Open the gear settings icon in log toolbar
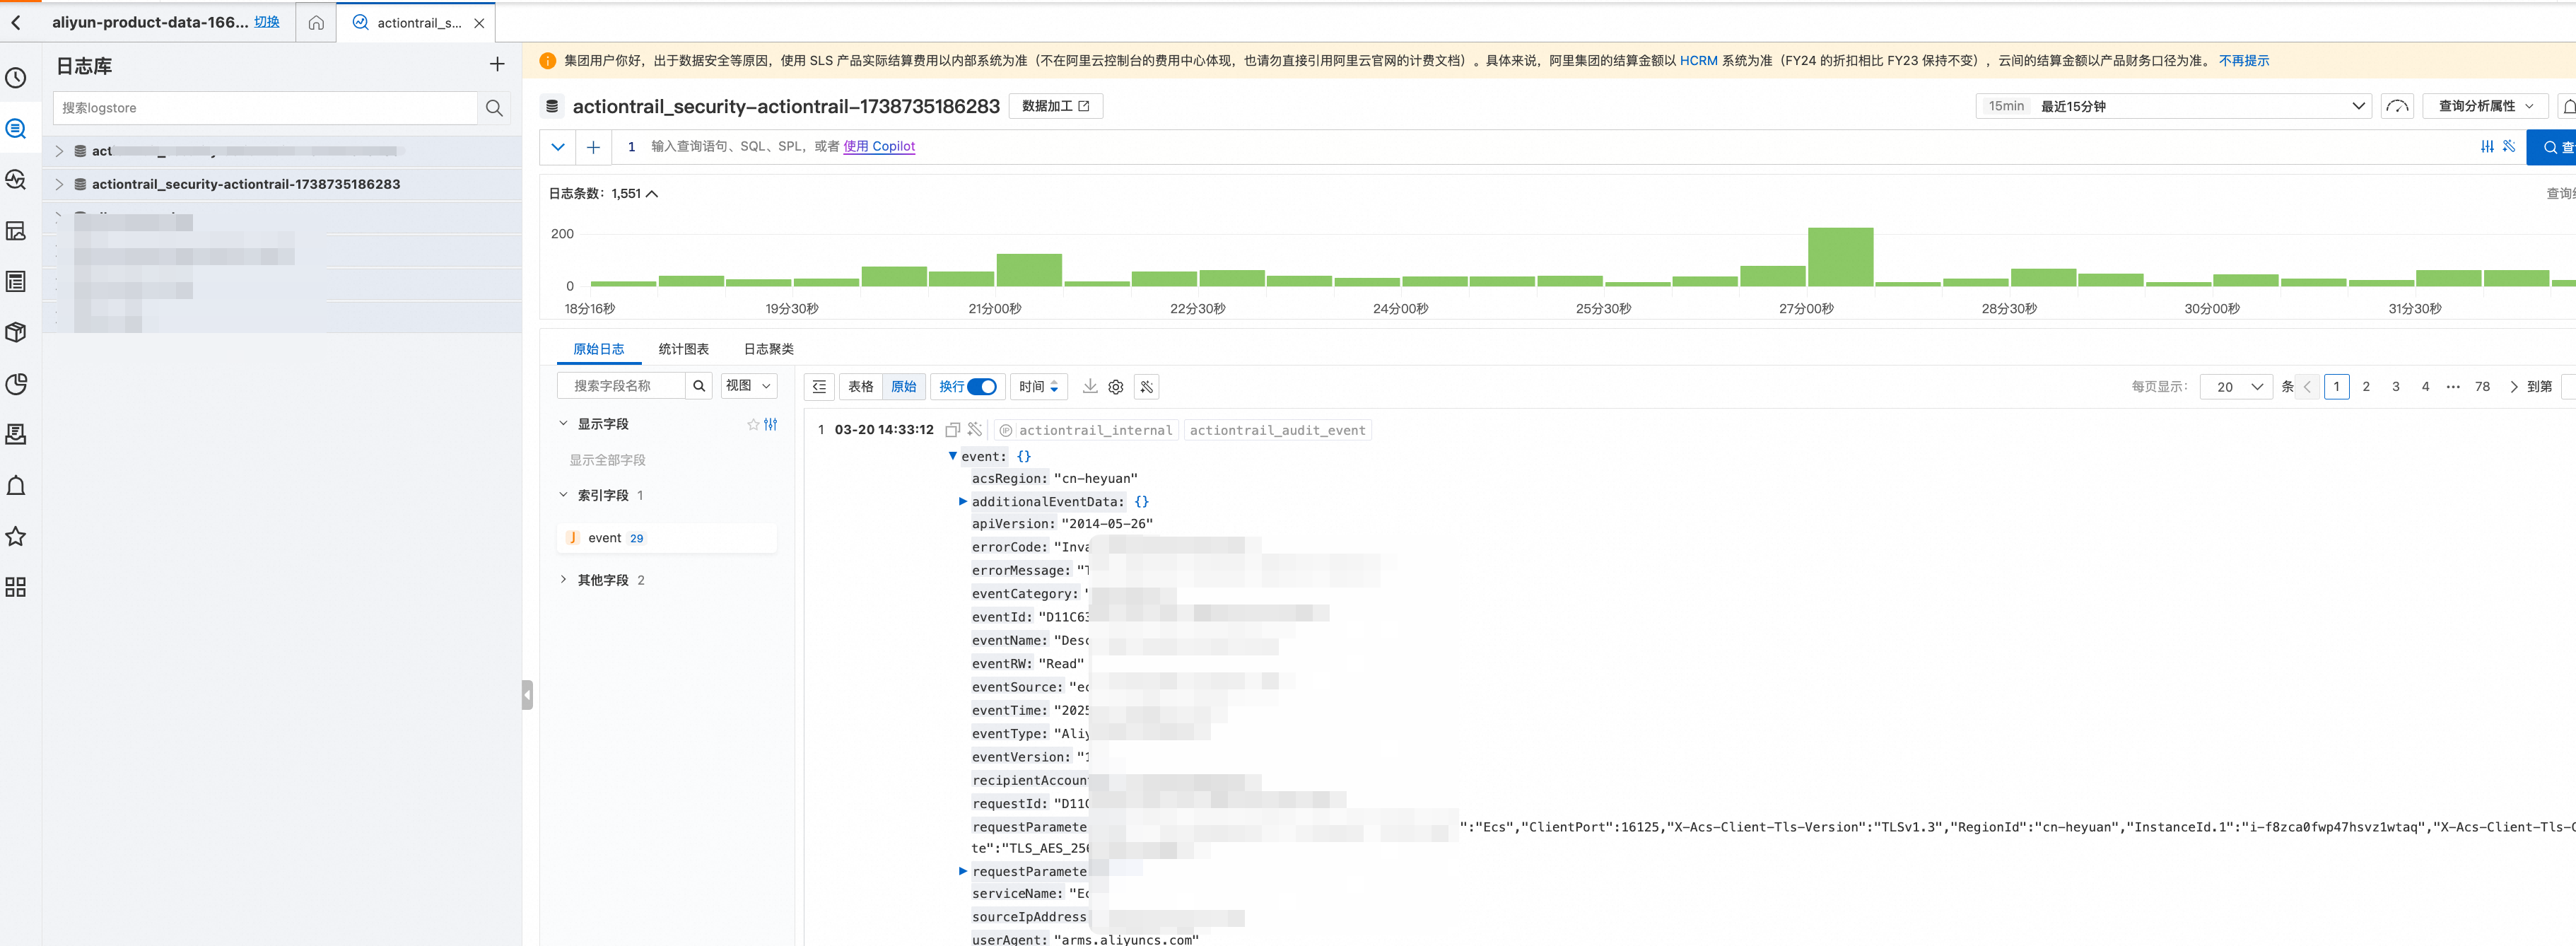Image resolution: width=2576 pixels, height=946 pixels. (1116, 387)
